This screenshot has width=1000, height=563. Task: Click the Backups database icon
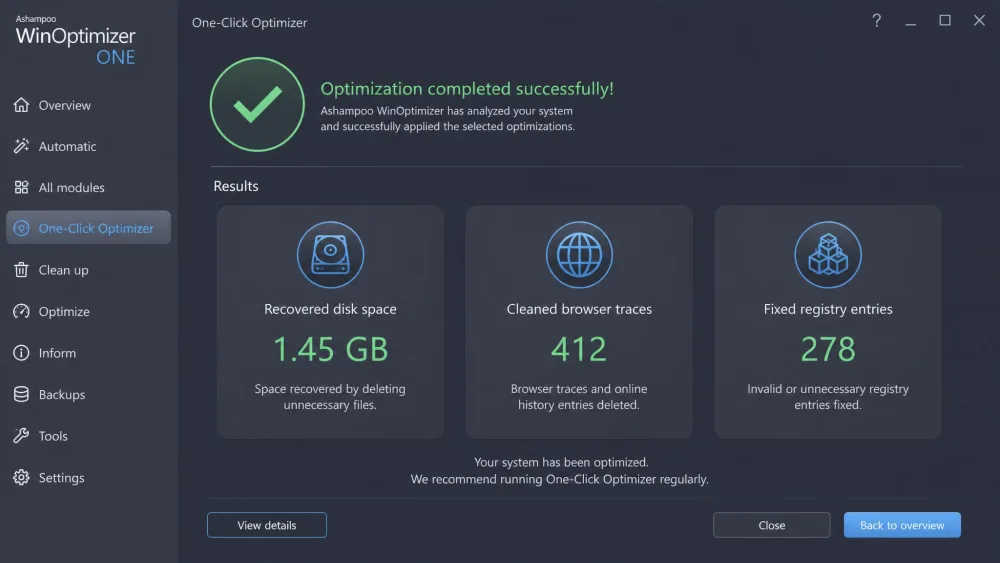[21, 394]
